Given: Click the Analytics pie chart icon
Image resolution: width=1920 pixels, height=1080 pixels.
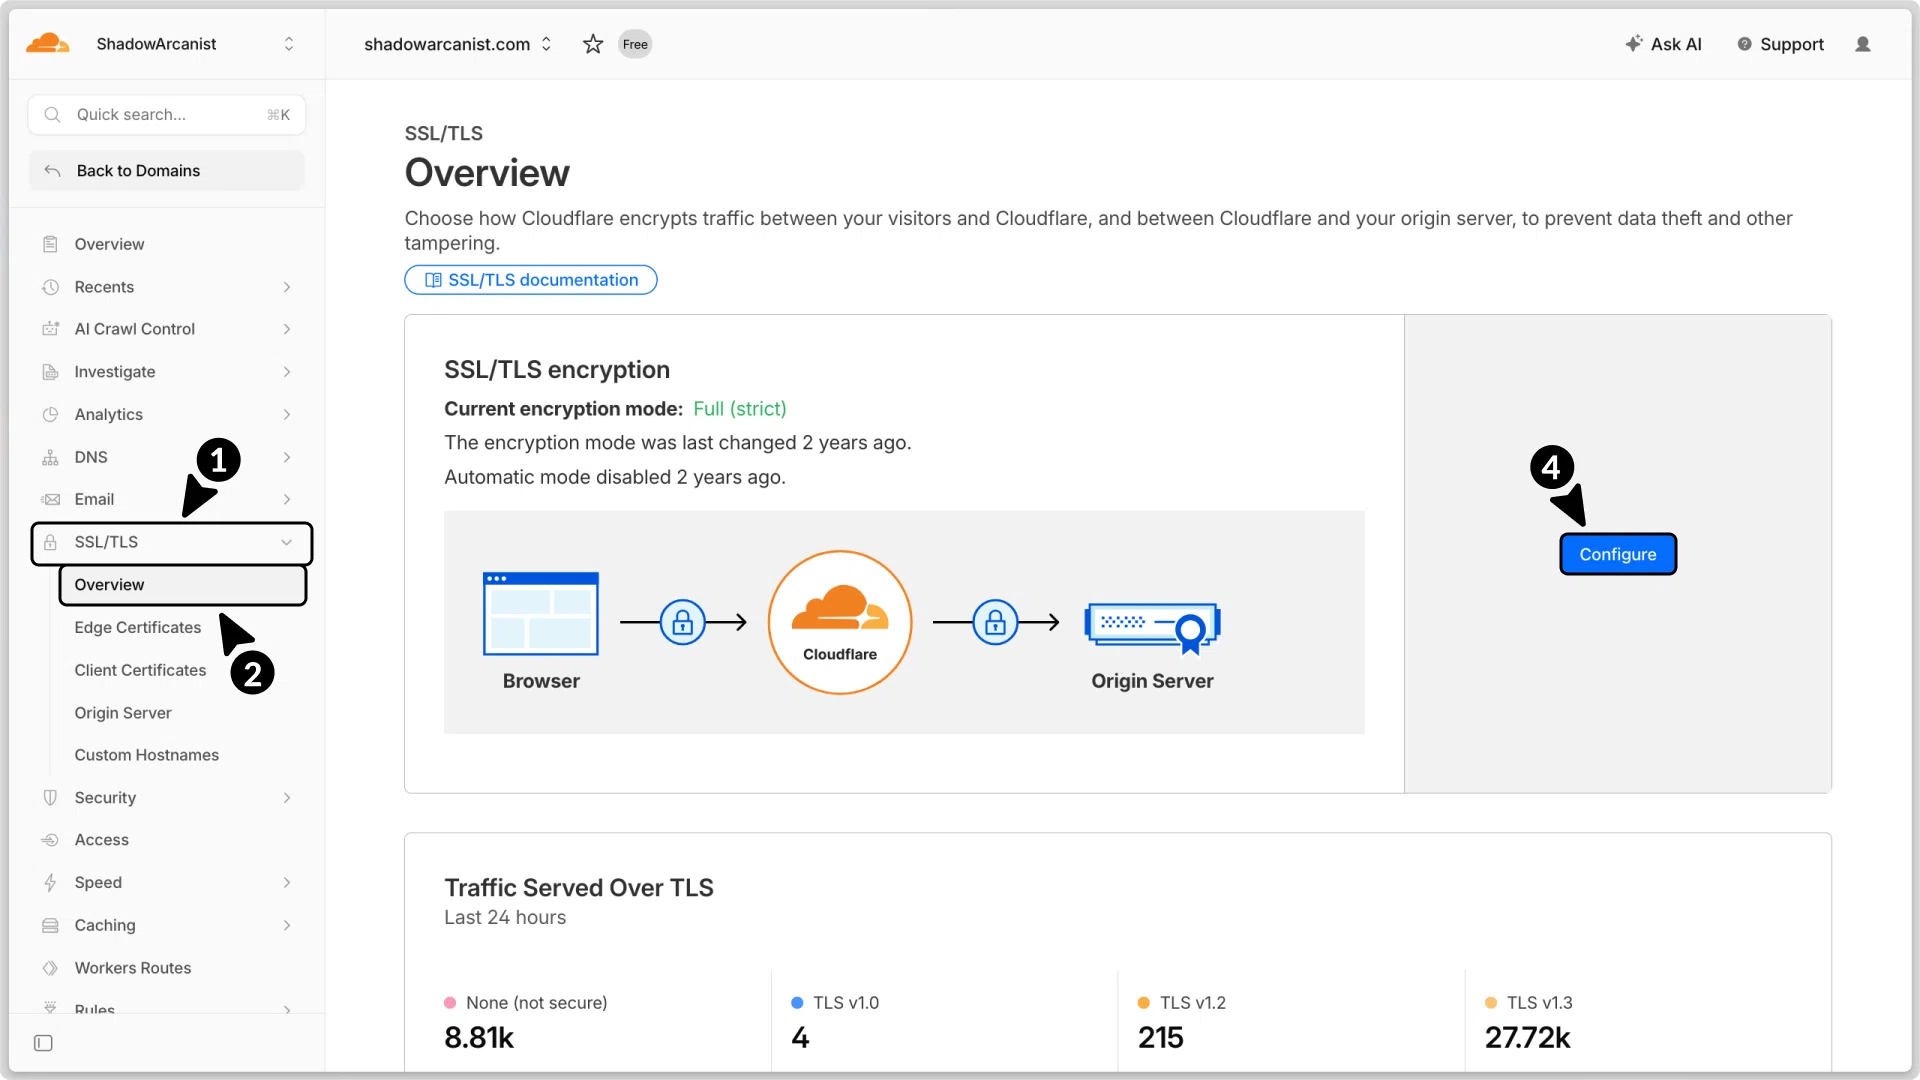Looking at the screenshot, I should [50, 415].
